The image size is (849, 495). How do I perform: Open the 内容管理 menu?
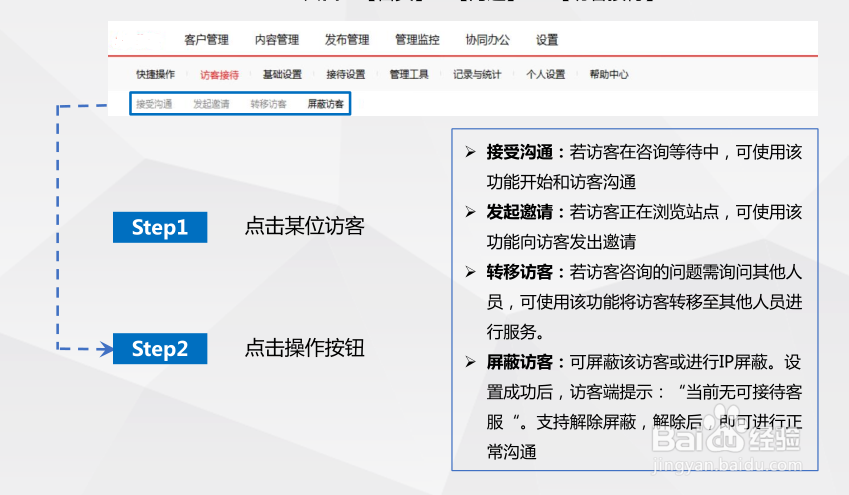coord(277,40)
